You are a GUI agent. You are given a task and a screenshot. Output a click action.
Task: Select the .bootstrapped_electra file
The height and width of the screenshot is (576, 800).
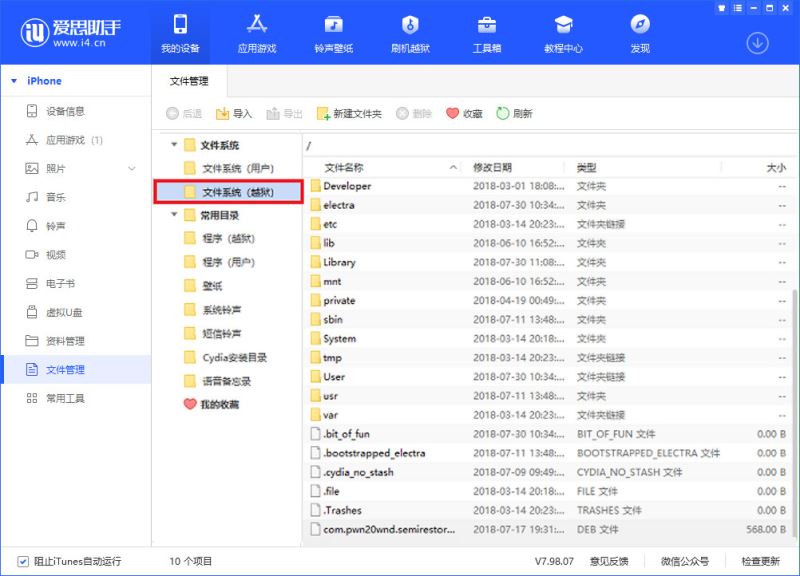(x=549, y=453)
